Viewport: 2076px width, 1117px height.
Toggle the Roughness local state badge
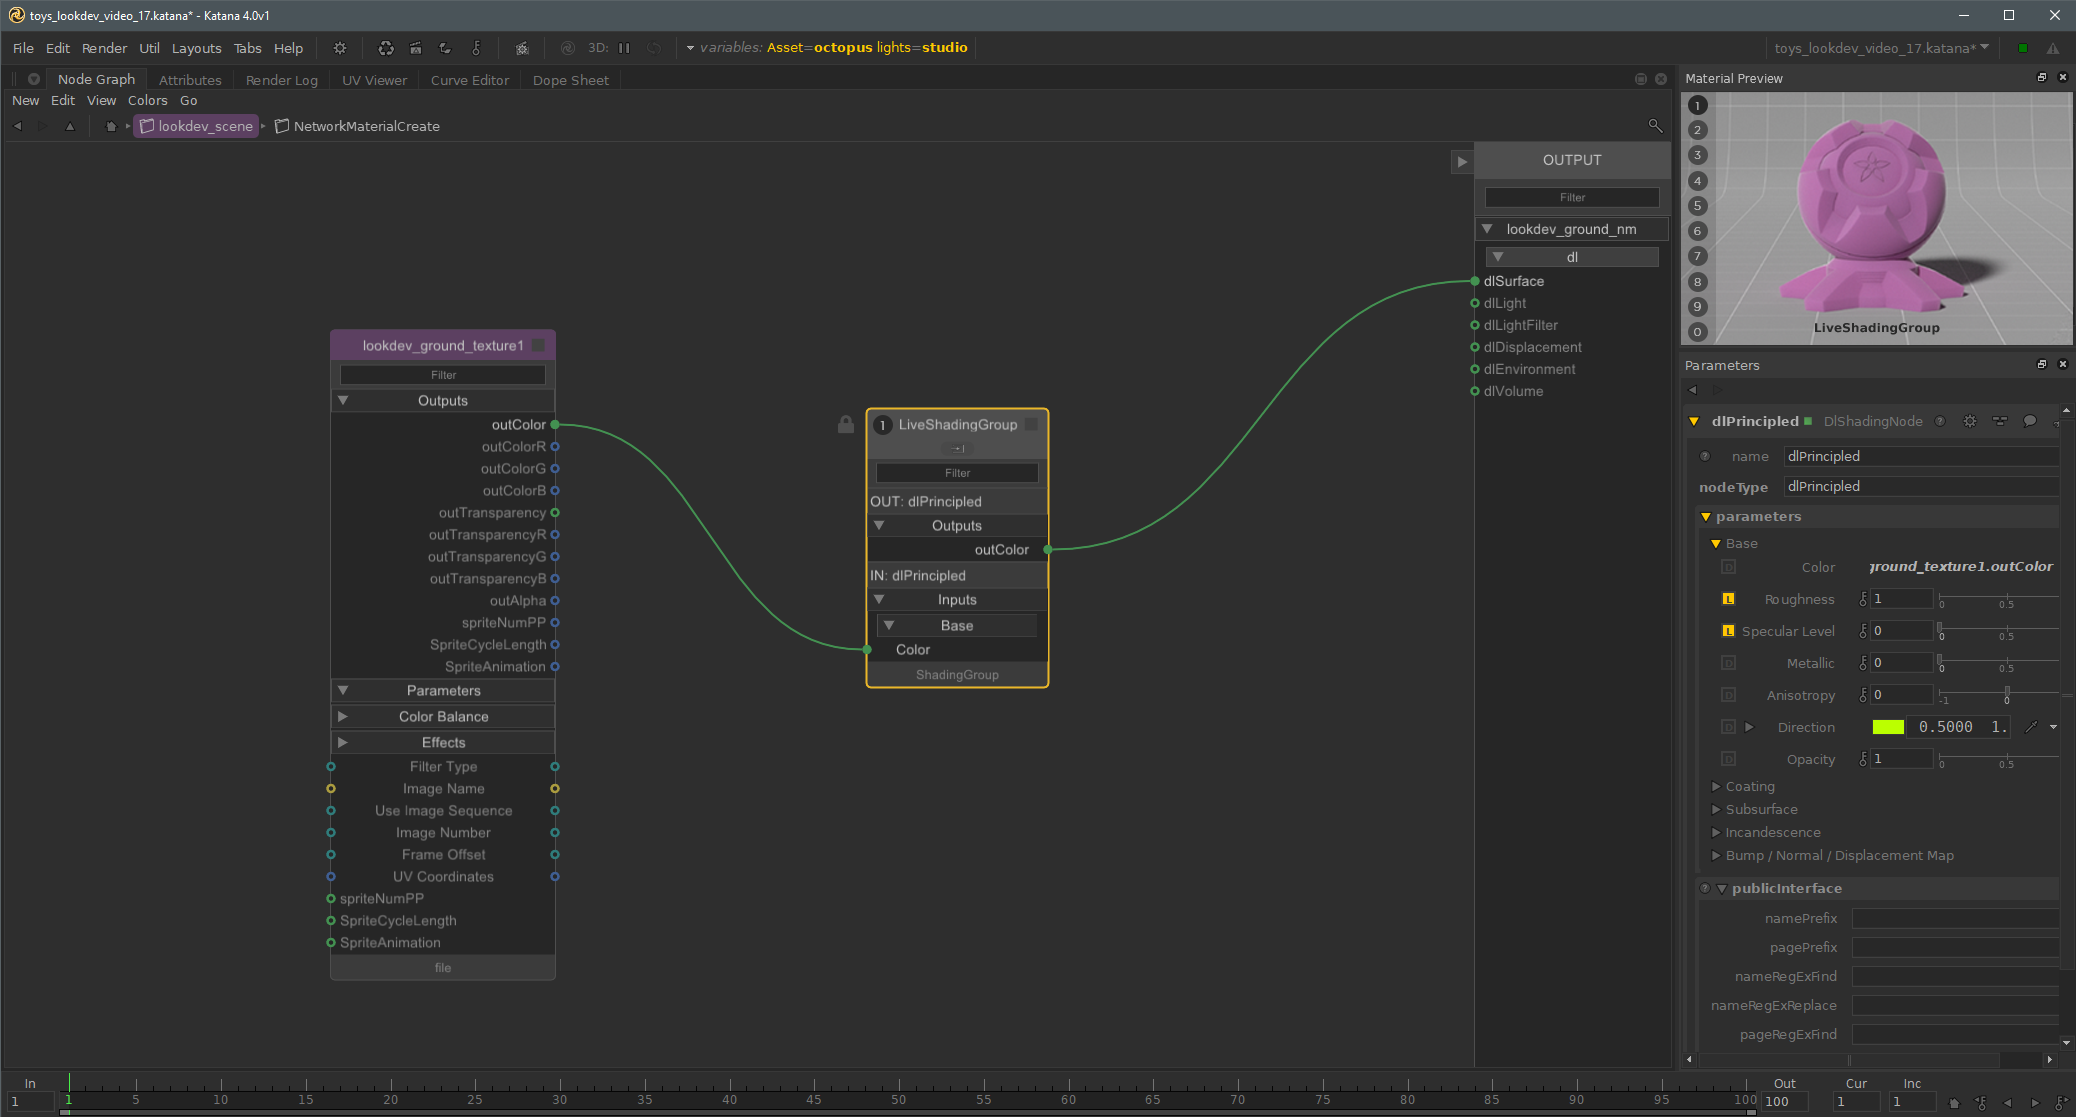pyautogui.click(x=1728, y=599)
